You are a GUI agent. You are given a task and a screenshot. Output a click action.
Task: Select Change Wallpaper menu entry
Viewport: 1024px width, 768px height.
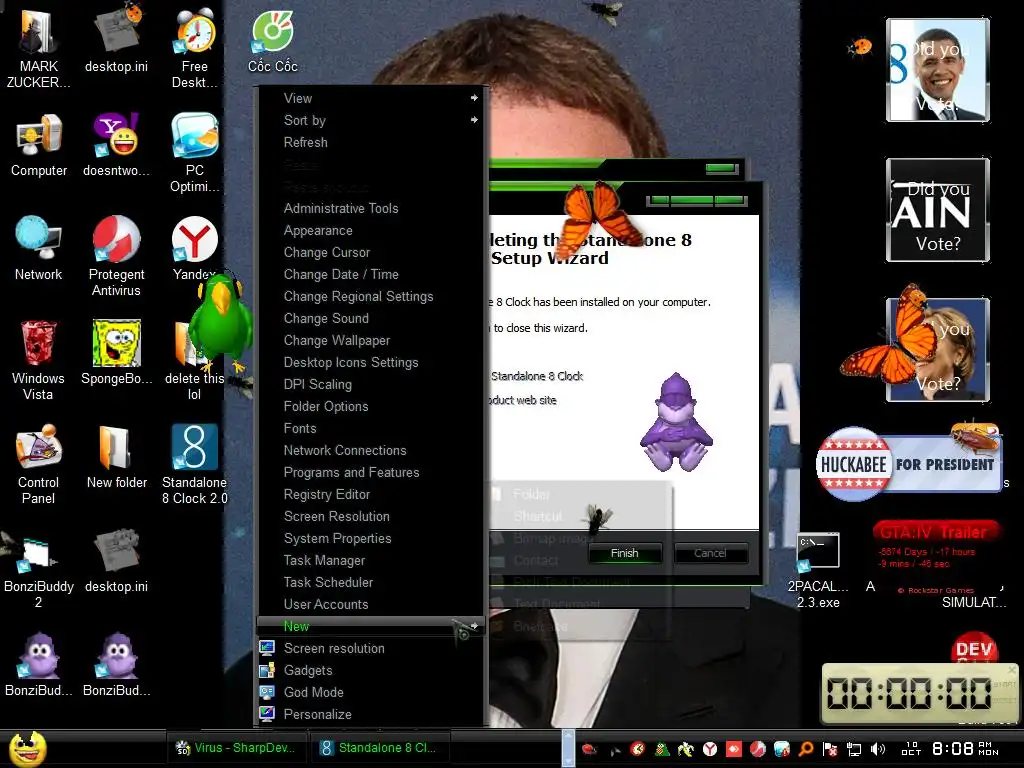[x=371, y=340]
